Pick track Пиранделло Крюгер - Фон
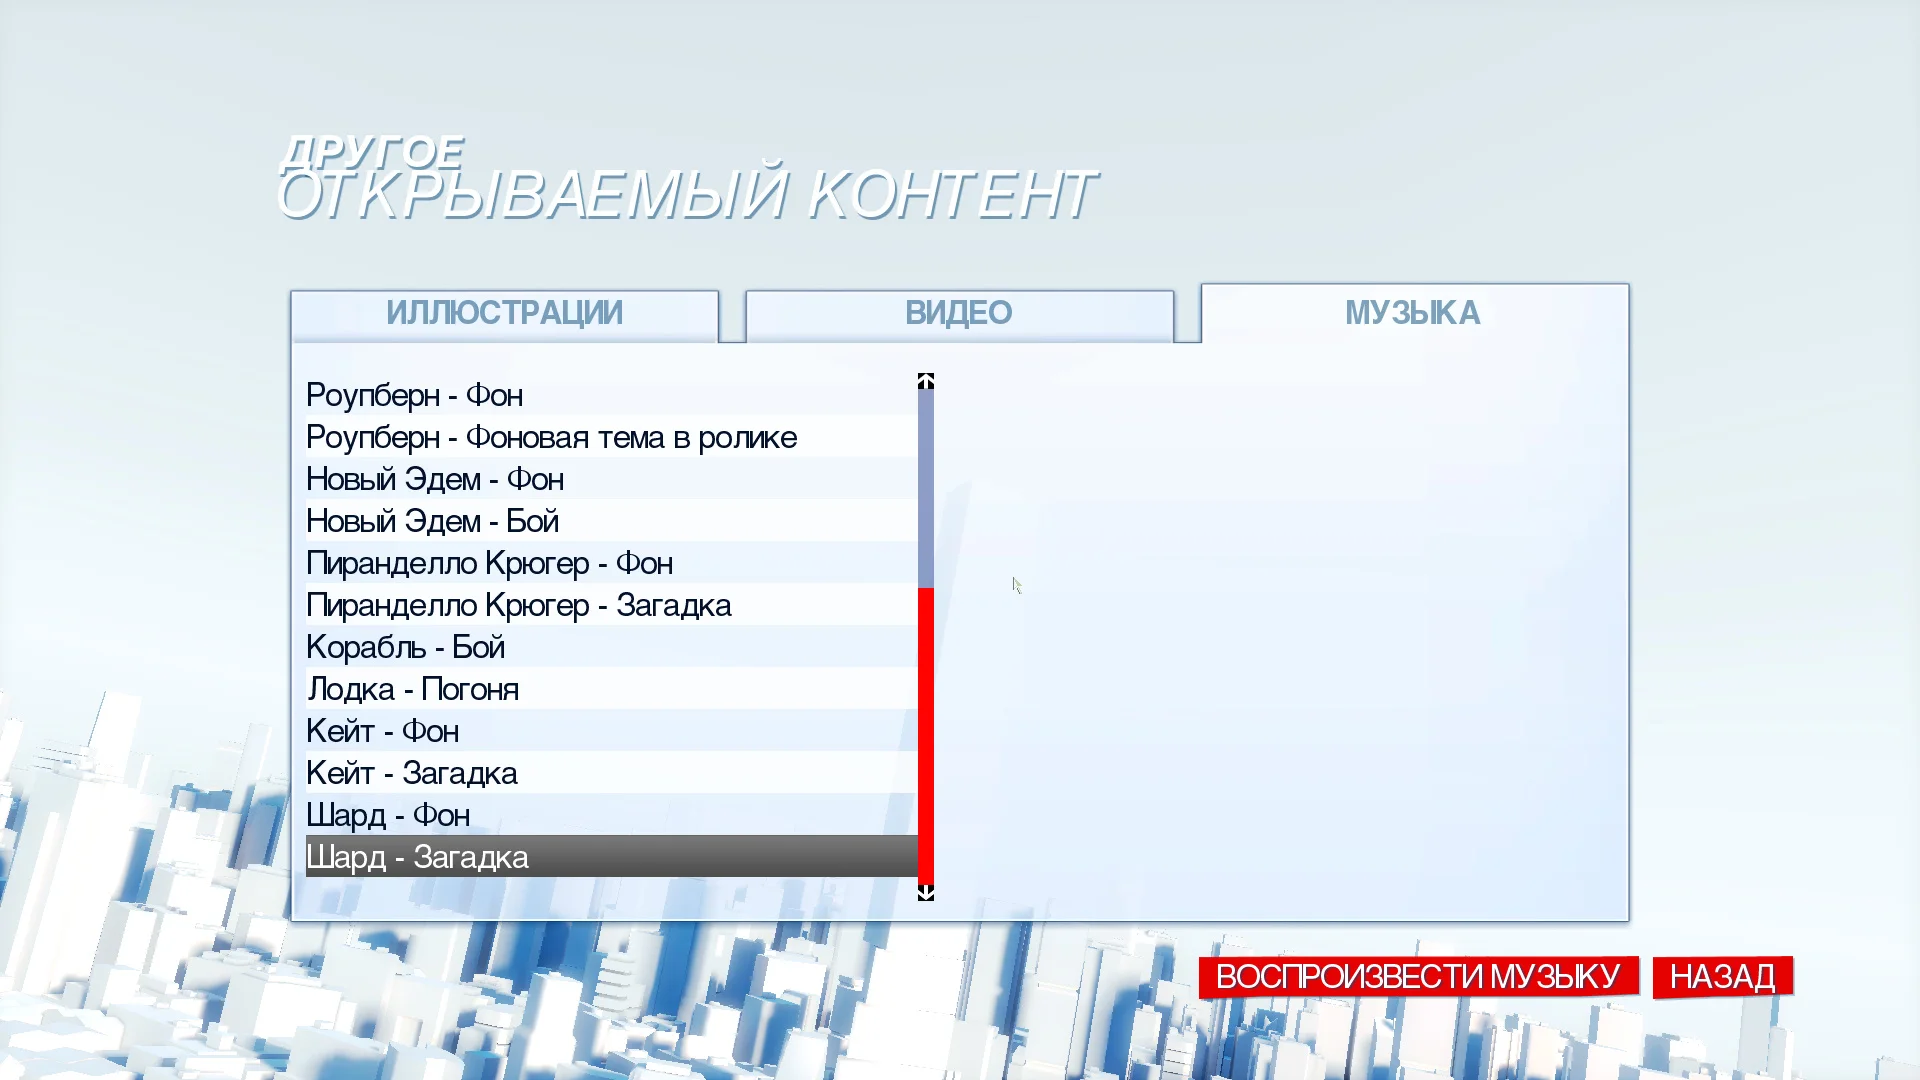The width and height of the screenshot is (1920, 1080). pyautogui.click(x=611, y=563)
